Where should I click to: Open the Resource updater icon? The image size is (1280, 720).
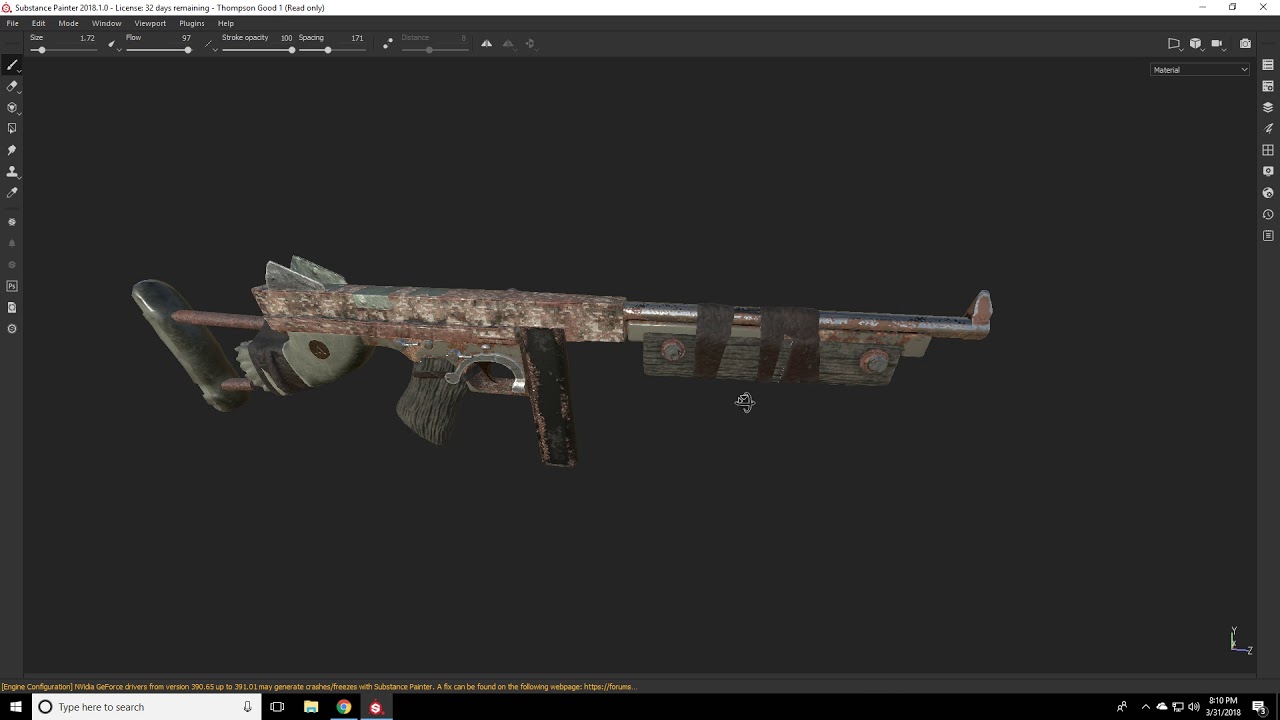(x=12, y=307)
